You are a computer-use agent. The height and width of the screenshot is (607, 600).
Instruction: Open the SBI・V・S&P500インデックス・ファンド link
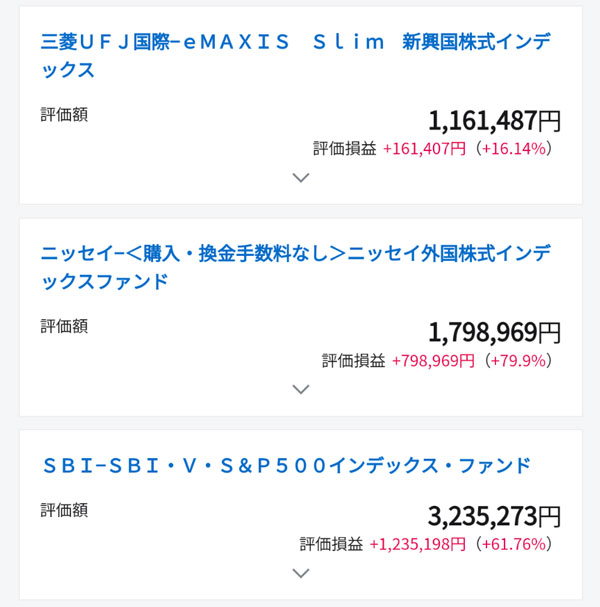point(286,465)
